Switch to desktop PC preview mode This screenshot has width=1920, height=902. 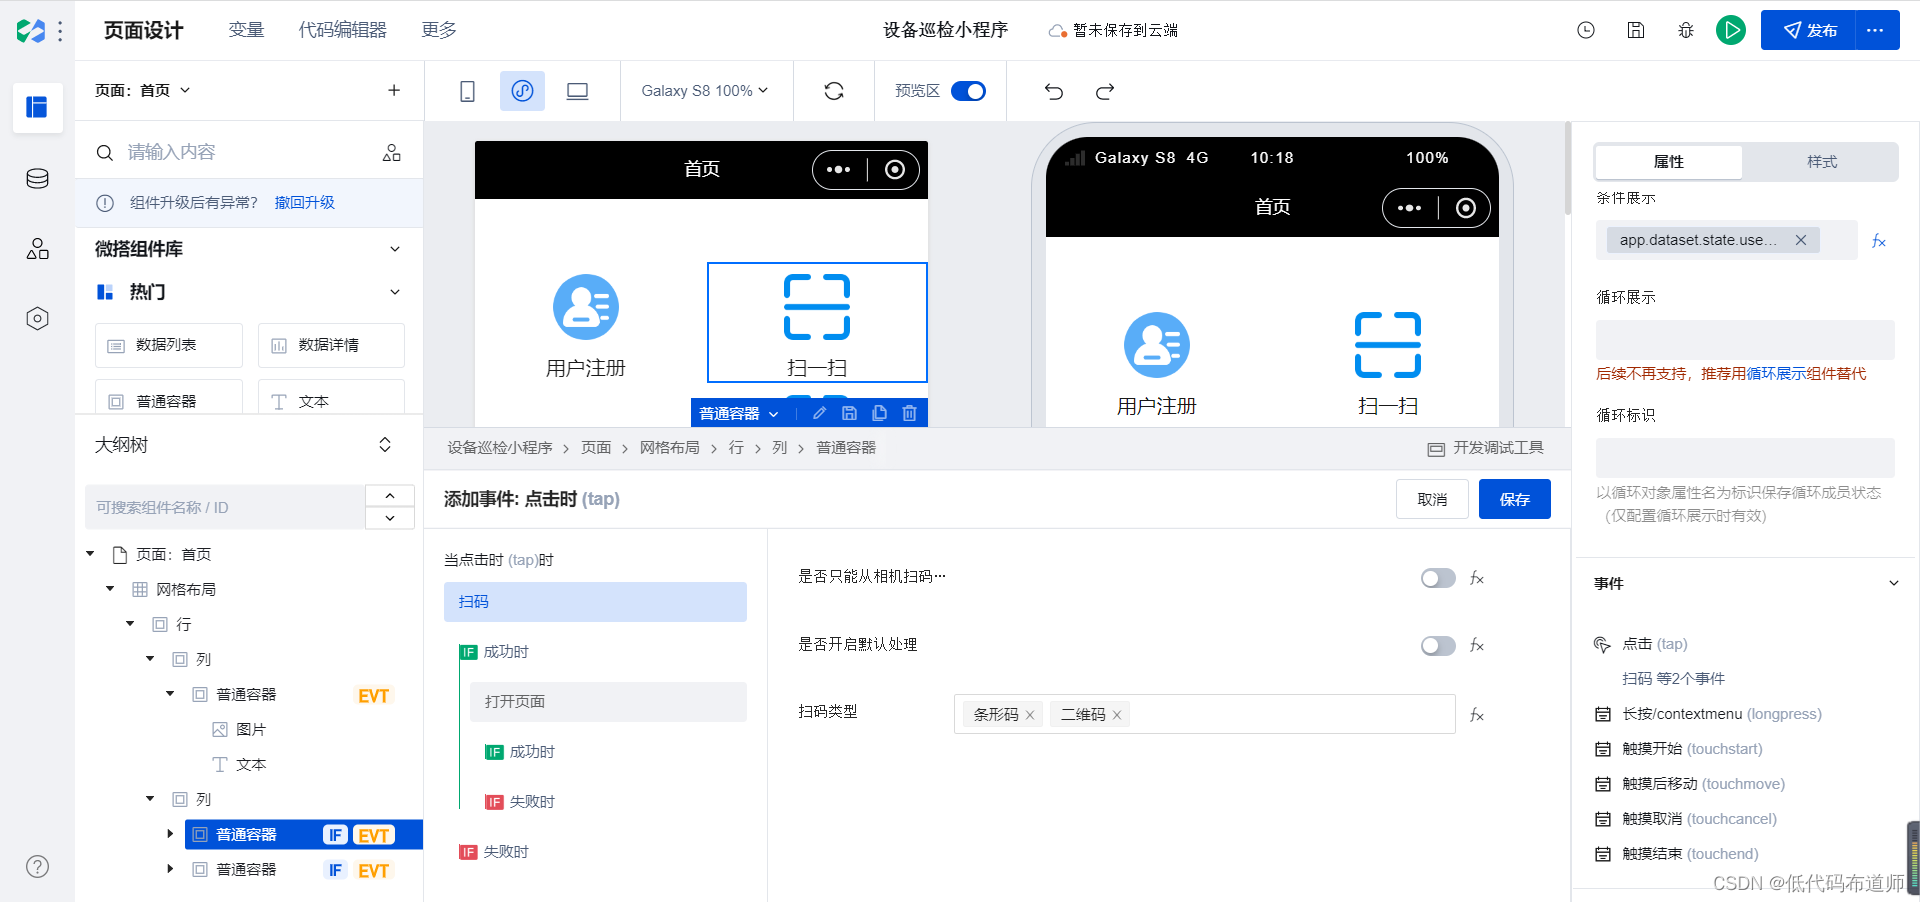[x=577, y=91]
